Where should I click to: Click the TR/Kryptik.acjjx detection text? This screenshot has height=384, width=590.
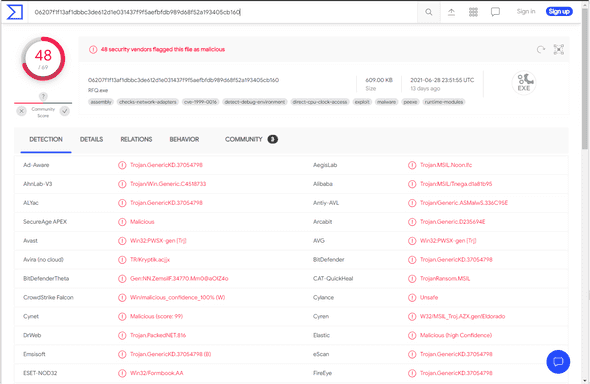tap(150, 260)
